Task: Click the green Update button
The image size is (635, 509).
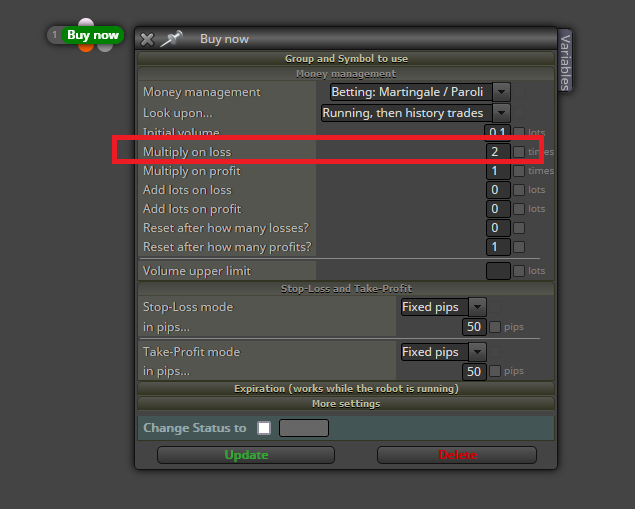Action: (246, 455)
